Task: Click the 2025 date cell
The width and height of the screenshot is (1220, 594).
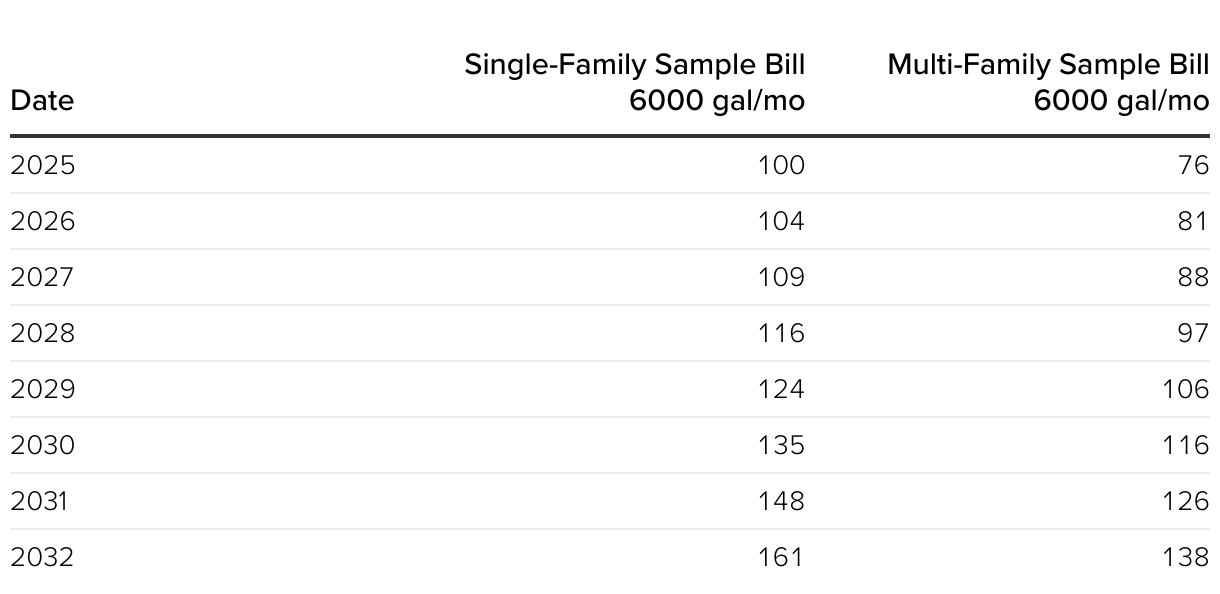Action: [x=43, y=165]
